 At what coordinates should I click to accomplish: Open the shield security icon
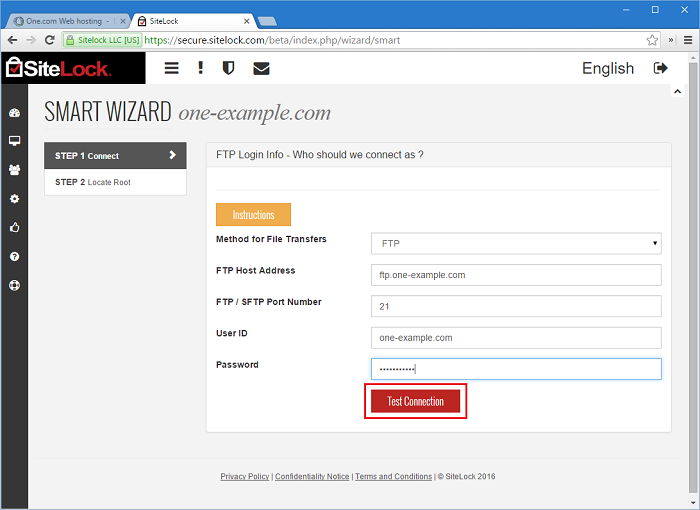click(x=228, y=68)
